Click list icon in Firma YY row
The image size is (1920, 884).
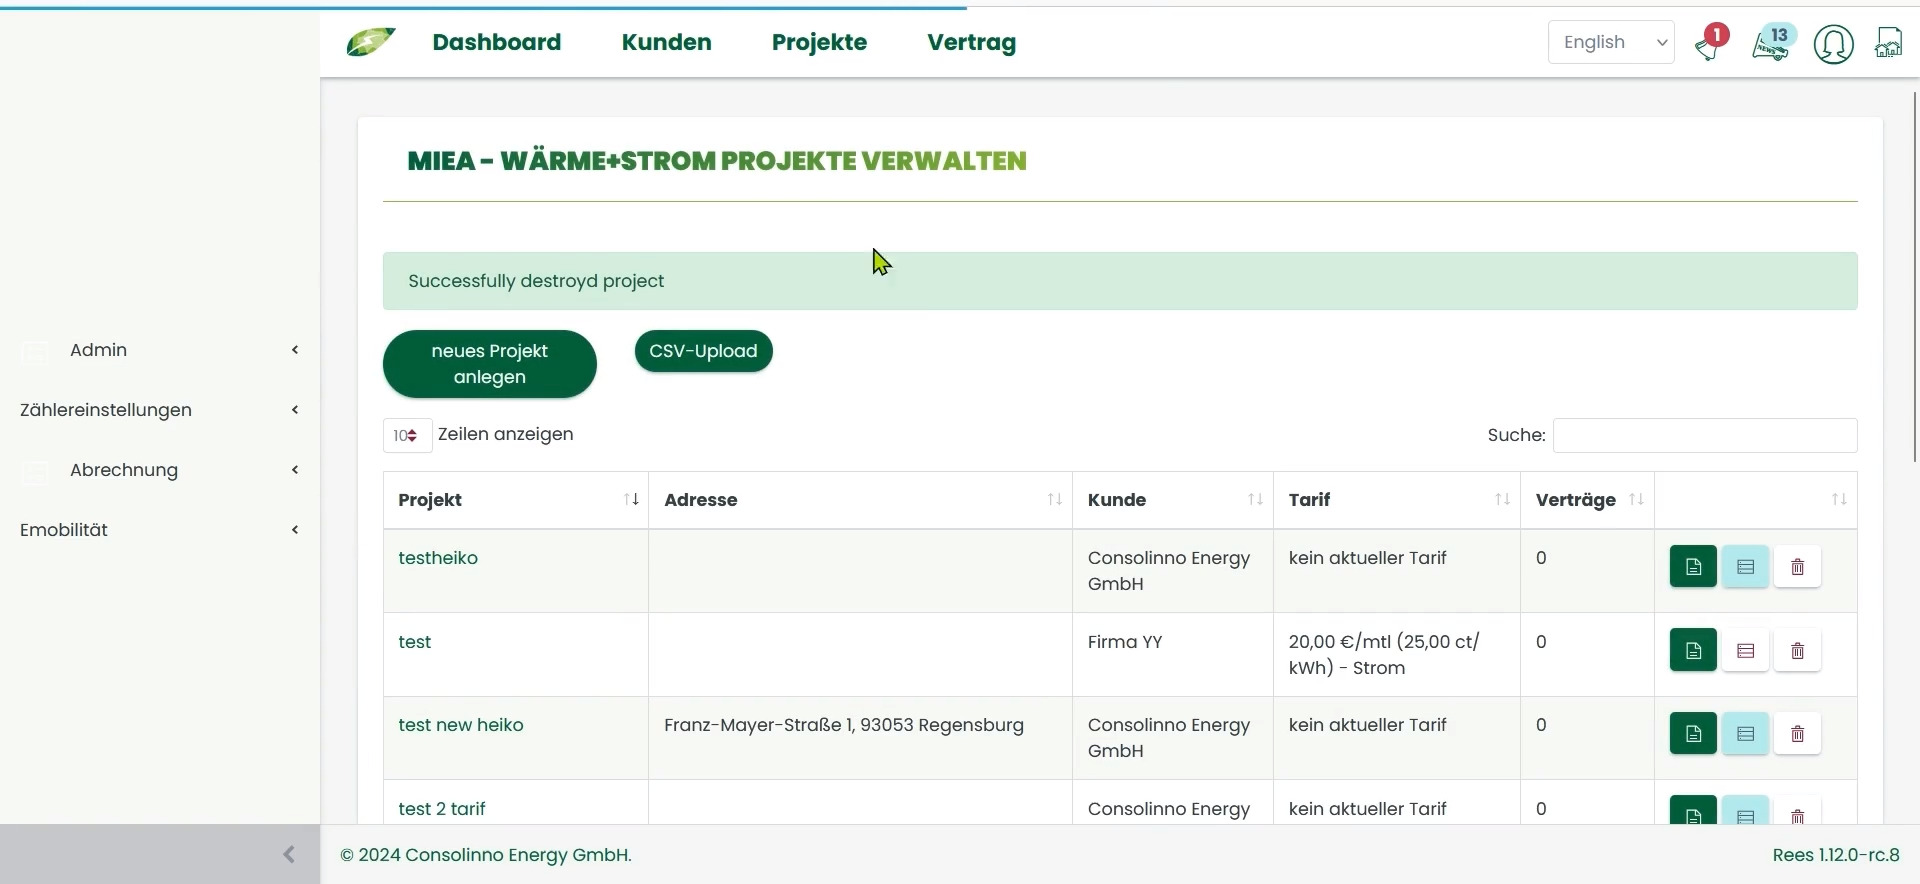tap(1745, 651)
